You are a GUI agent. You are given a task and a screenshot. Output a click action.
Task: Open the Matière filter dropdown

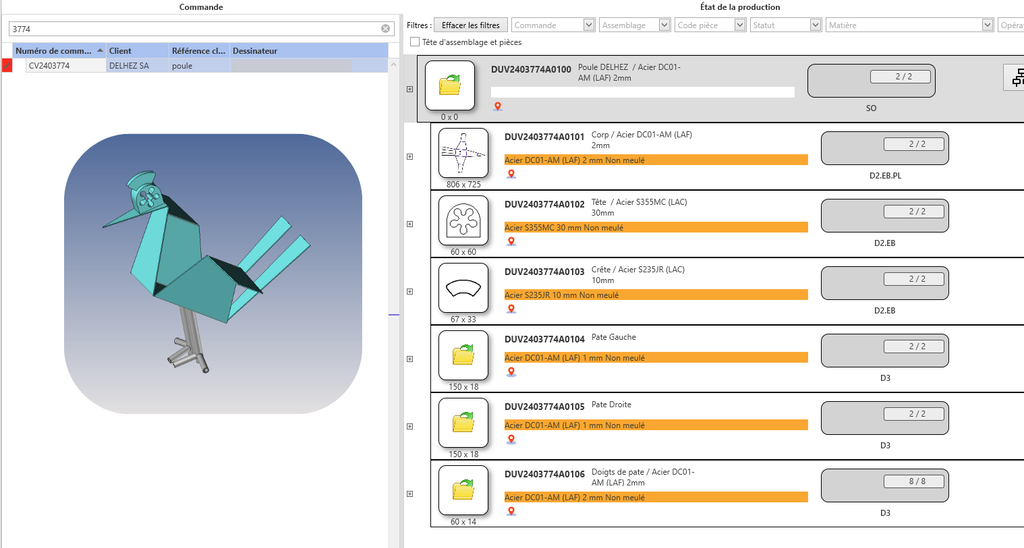point(909,25)
